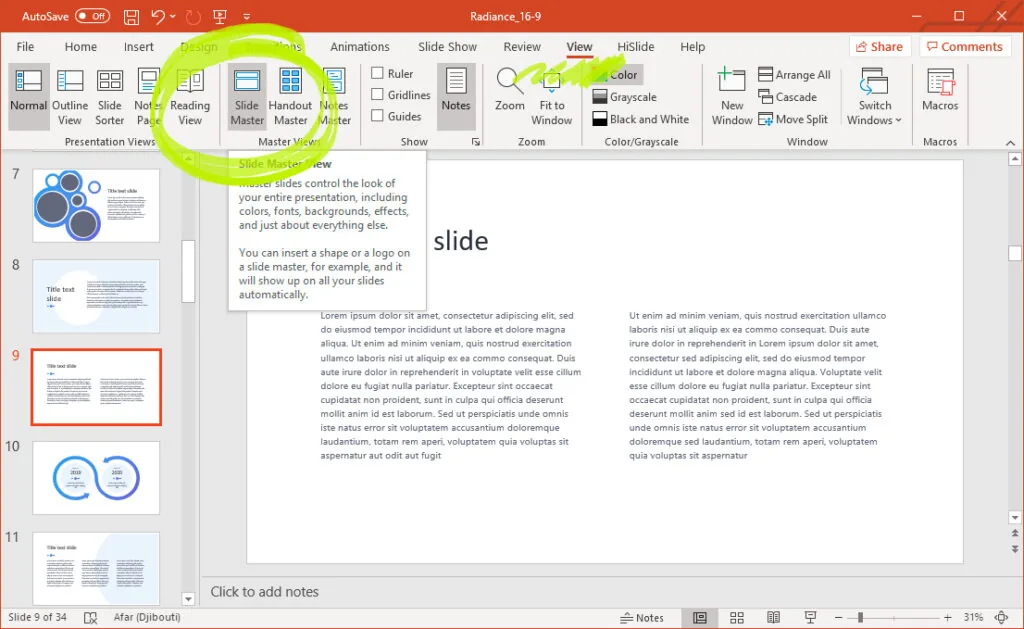Click the zoom slider handle

coord(861,617)
